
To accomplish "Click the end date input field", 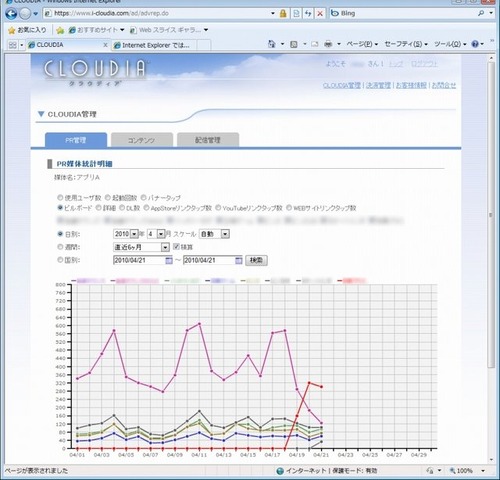I will (209, 260).
